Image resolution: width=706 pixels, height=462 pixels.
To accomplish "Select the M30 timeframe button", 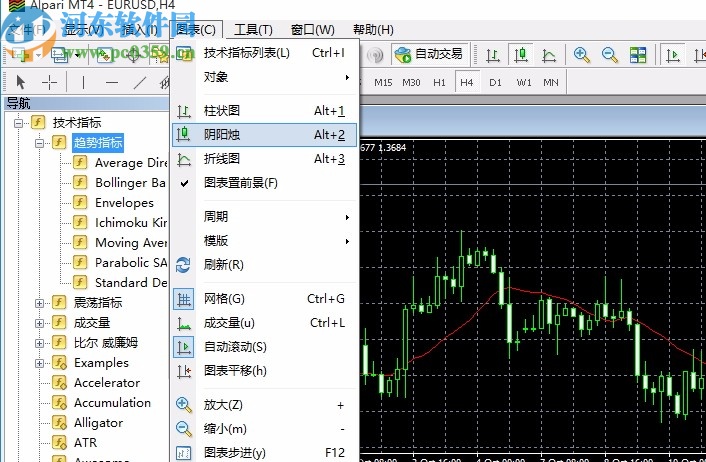I will [411, 82].
